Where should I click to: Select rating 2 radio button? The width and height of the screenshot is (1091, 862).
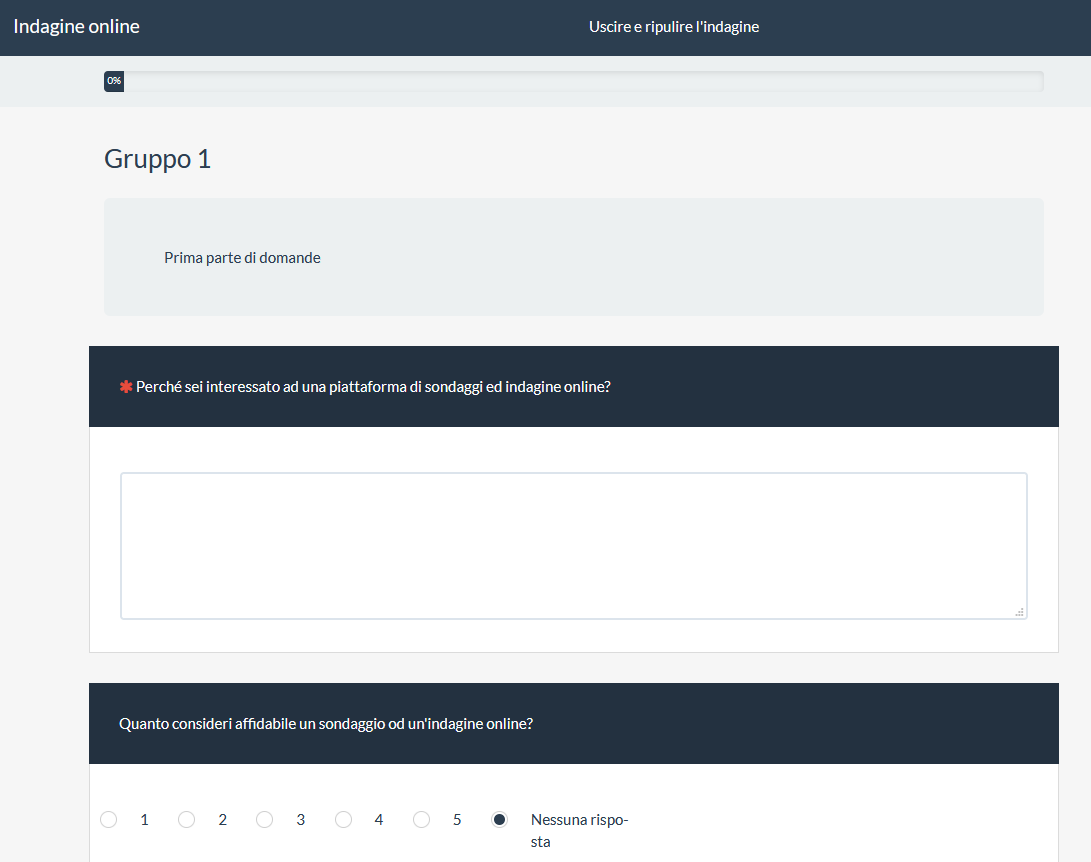tap(186, 820)
